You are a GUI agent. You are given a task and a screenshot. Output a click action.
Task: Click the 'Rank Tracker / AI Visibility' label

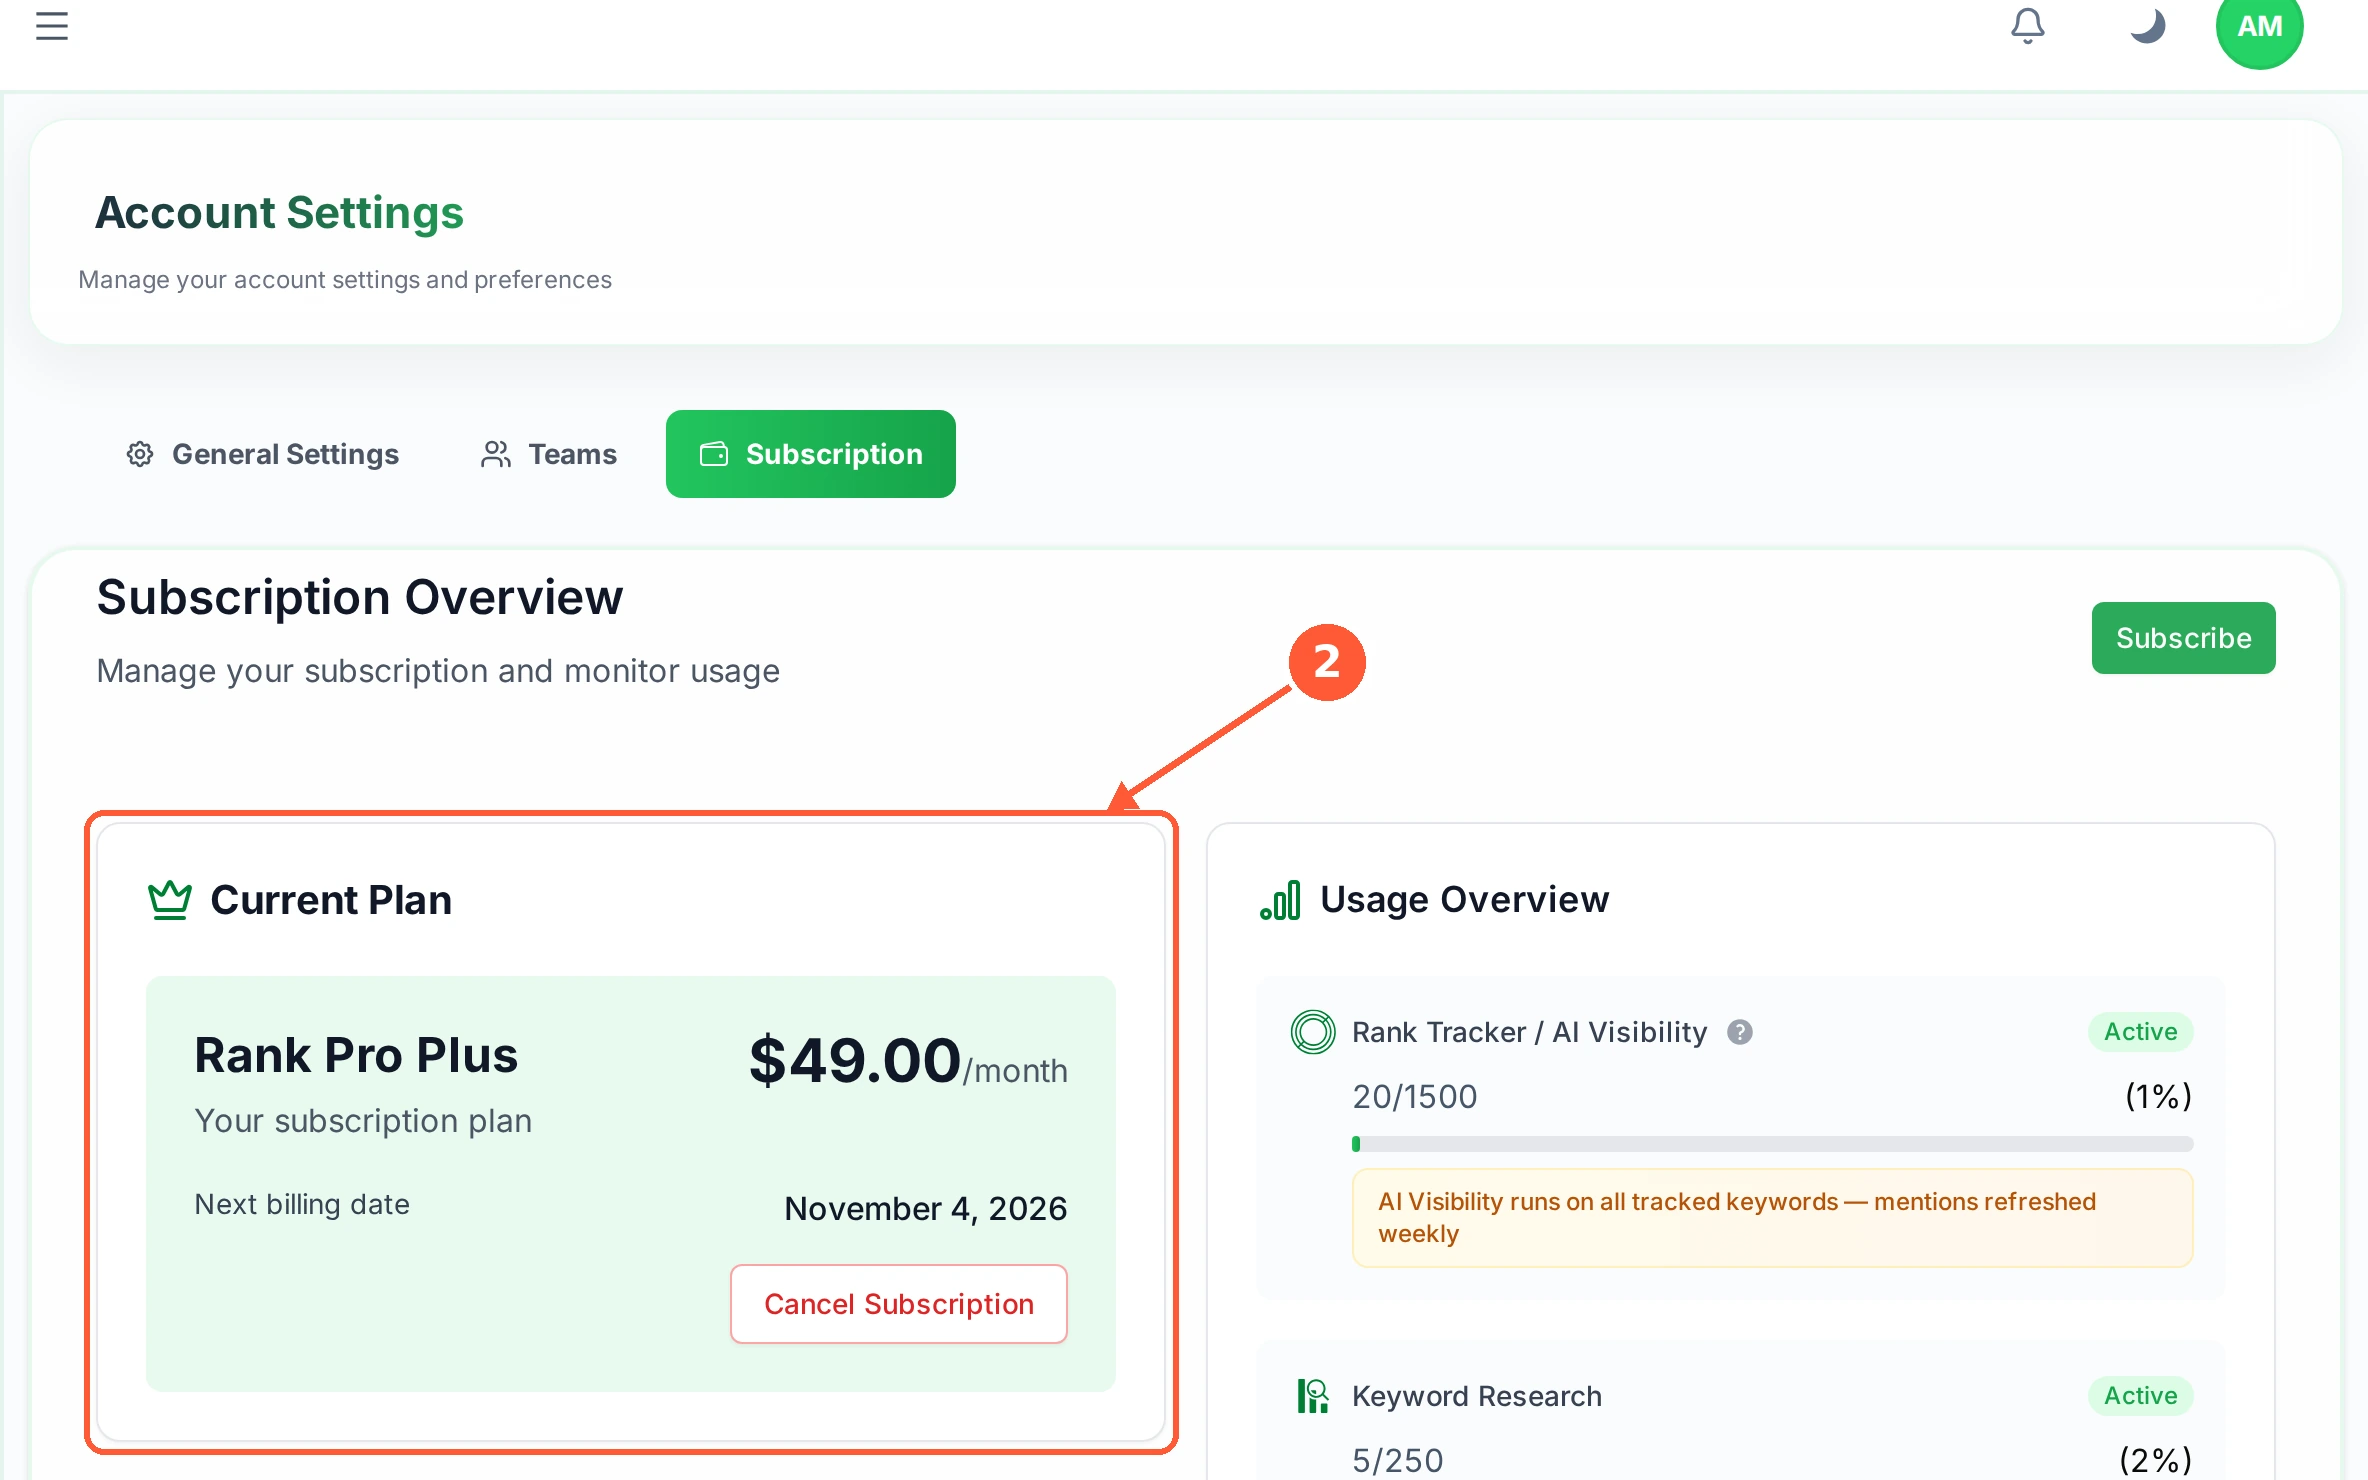pos(1530,1032)
